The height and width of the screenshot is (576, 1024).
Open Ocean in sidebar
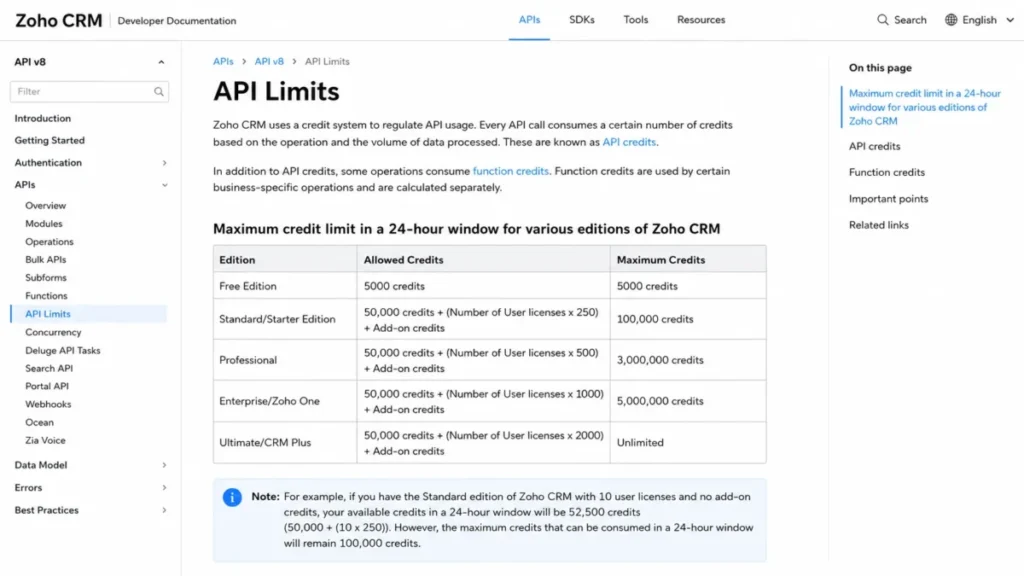pos(39,423)
